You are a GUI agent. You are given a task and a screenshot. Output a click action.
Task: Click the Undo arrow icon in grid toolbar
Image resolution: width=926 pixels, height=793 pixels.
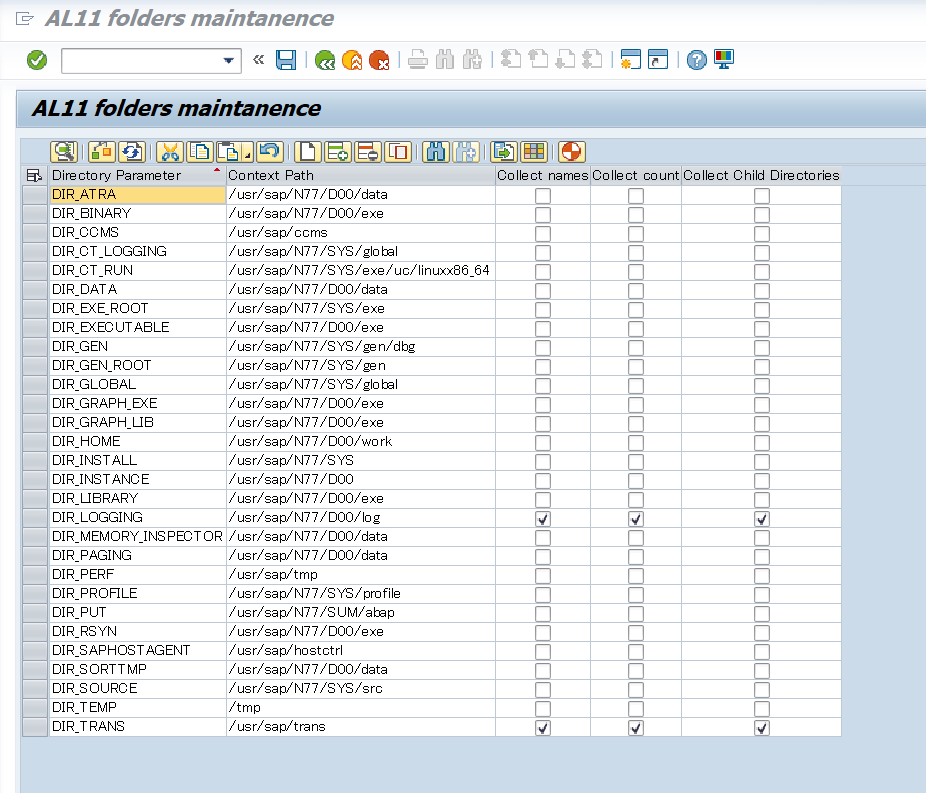point(269,152)
